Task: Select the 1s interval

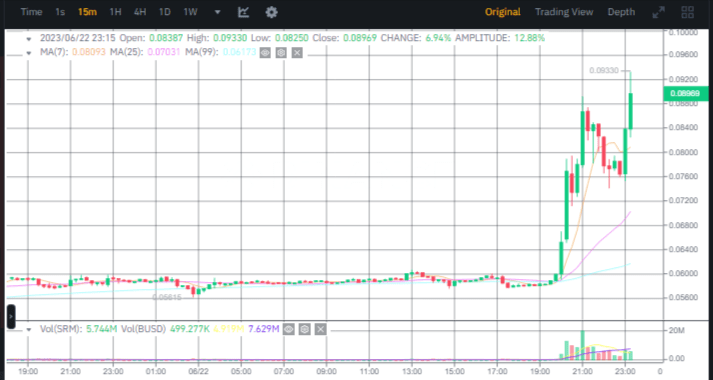Action: (x=60, y=12)
